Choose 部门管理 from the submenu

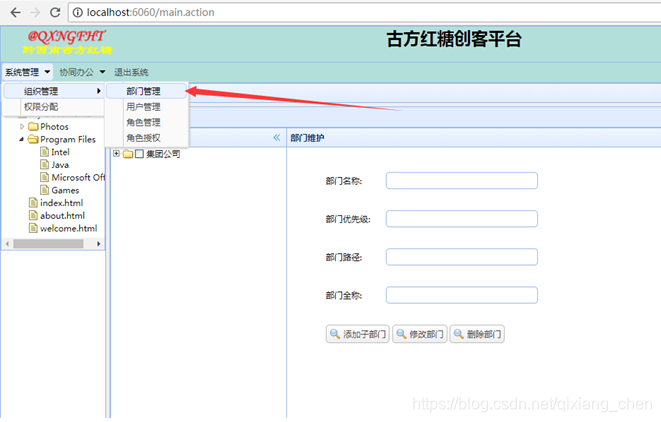pyautogui.click(x=146, y=91)
